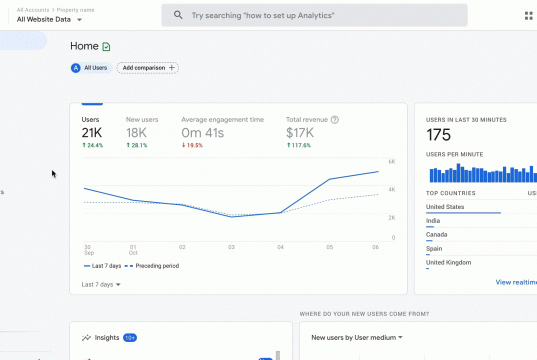Click the All Users segment badge
The image size is (537, 360).
(91, 68)
